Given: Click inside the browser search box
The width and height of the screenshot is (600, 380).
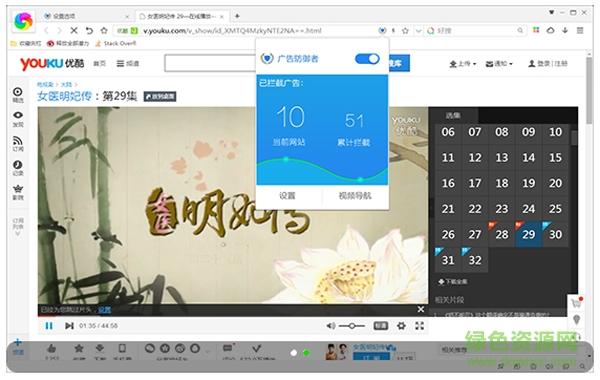Looking at the screenshot, I should [x=474, y=31].
